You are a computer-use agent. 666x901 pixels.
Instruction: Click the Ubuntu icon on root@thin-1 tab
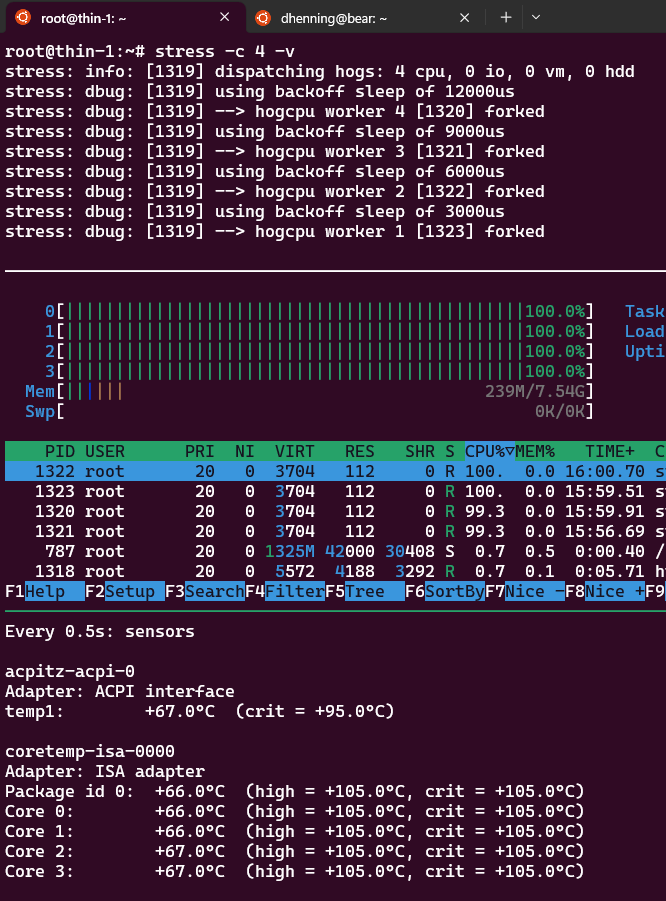[x=23, y=18]
